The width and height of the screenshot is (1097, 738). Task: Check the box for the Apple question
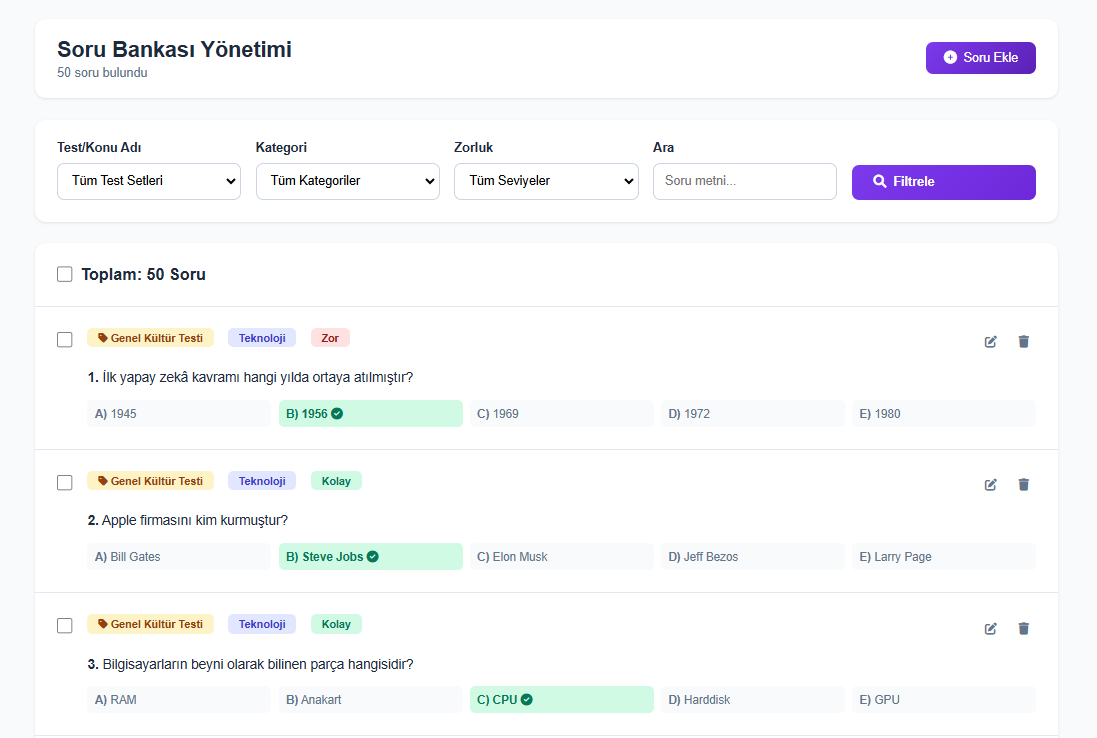(x=64, y=483)
